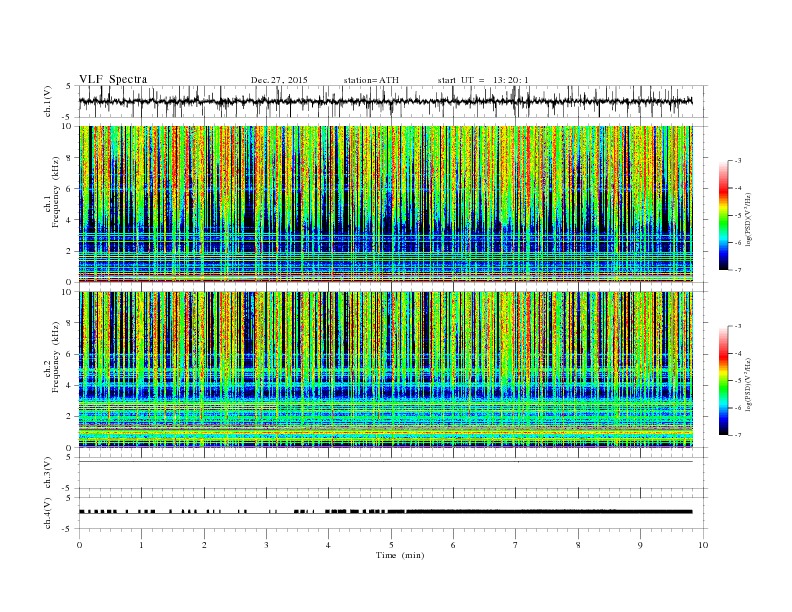Image resolution: width=792 pixels, height=612 pixels.
Task: Click the "-3" label on the lower colorbar
Action: point(738,326)
